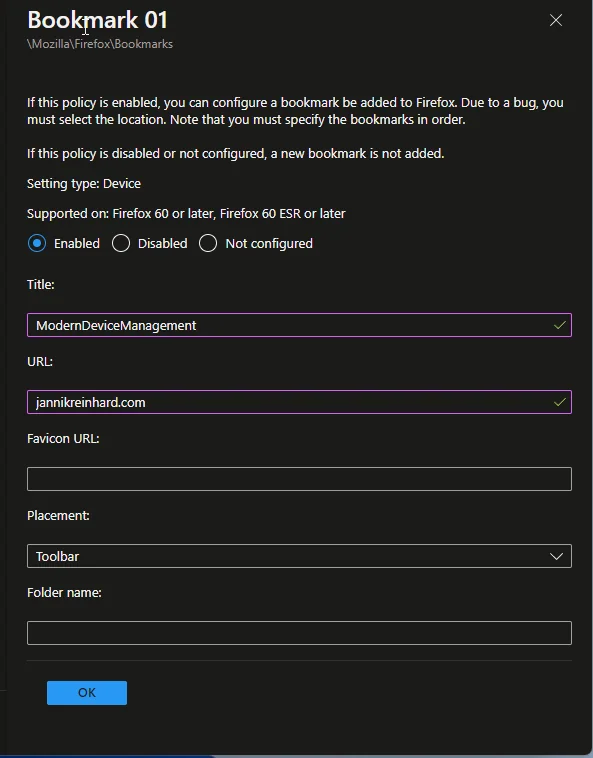Click the Title field green checkmark icon

tap(560, 325)
